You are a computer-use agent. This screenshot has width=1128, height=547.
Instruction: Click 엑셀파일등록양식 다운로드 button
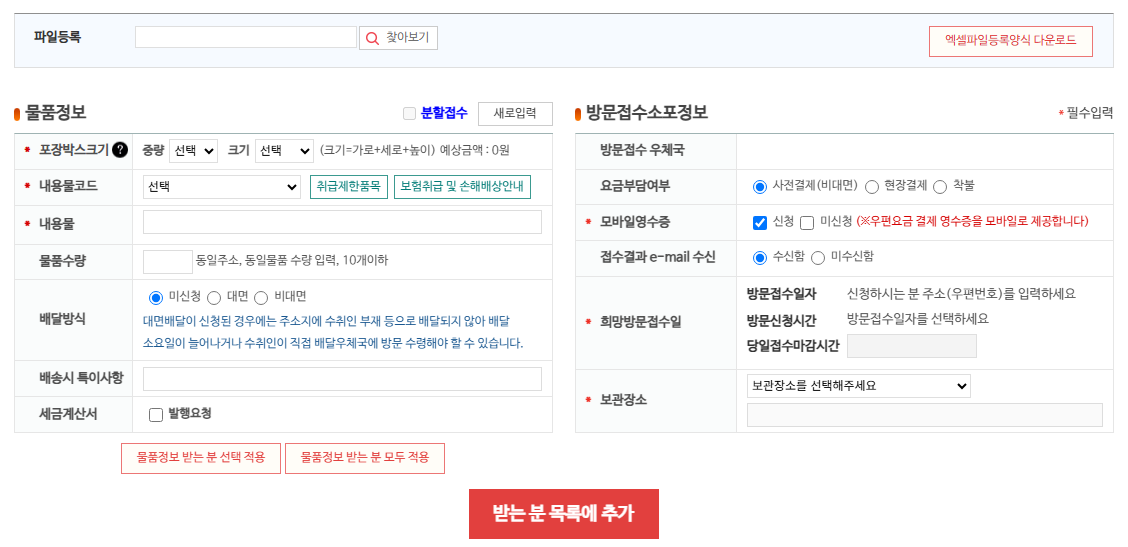point(1011,41)
